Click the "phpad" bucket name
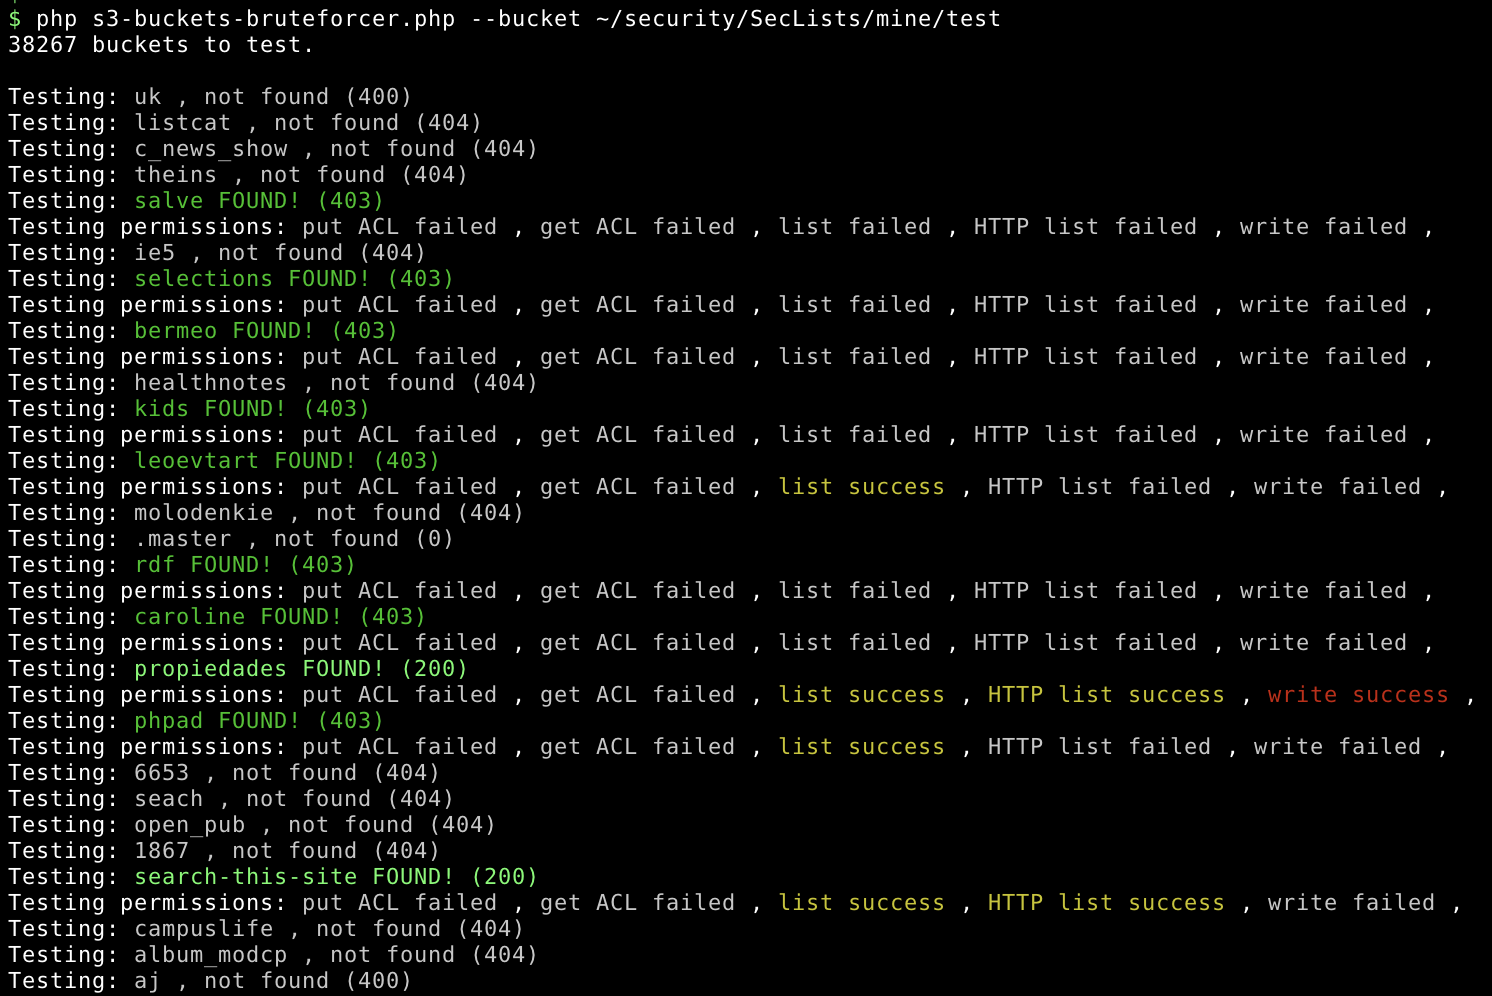 coord(168,721)
